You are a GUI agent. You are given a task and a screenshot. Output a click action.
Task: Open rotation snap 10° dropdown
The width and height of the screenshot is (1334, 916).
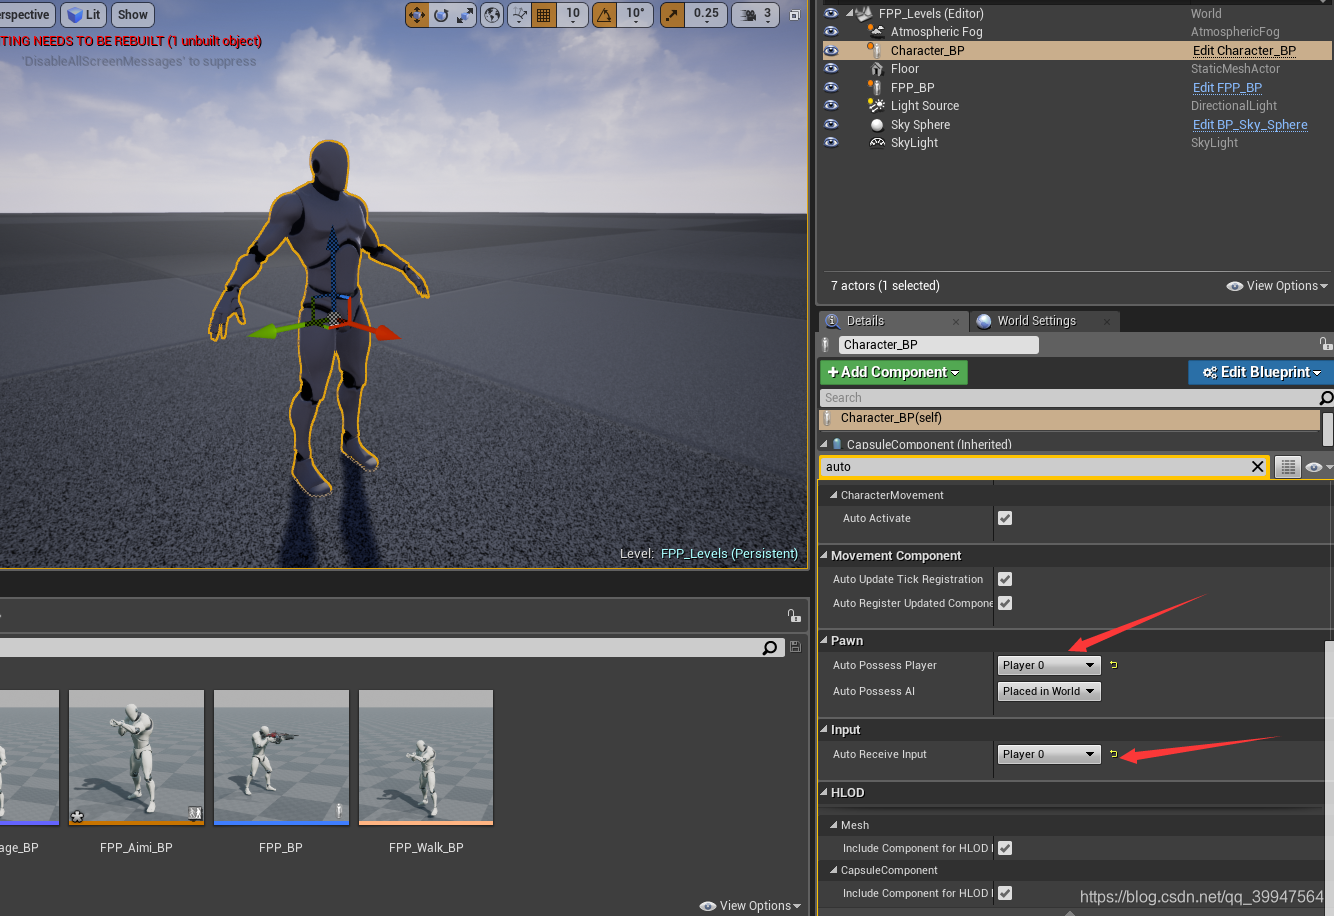tap(635, 15)
